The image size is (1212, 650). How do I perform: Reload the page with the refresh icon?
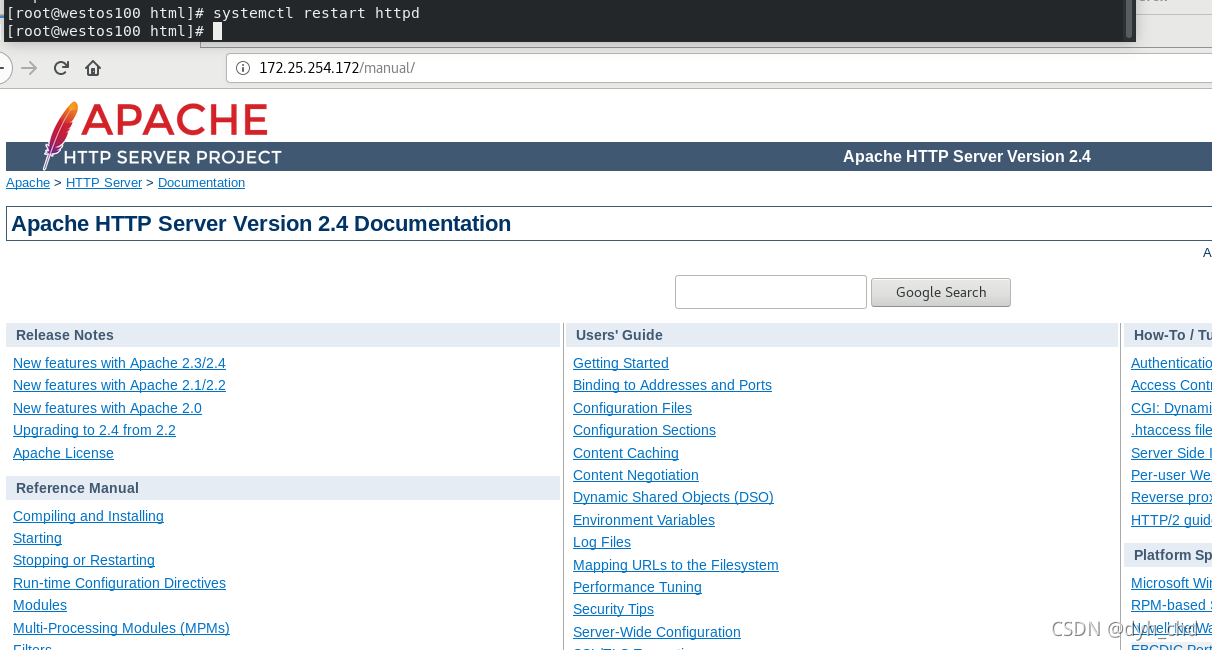pyautogui.click(x=61, y=68)
